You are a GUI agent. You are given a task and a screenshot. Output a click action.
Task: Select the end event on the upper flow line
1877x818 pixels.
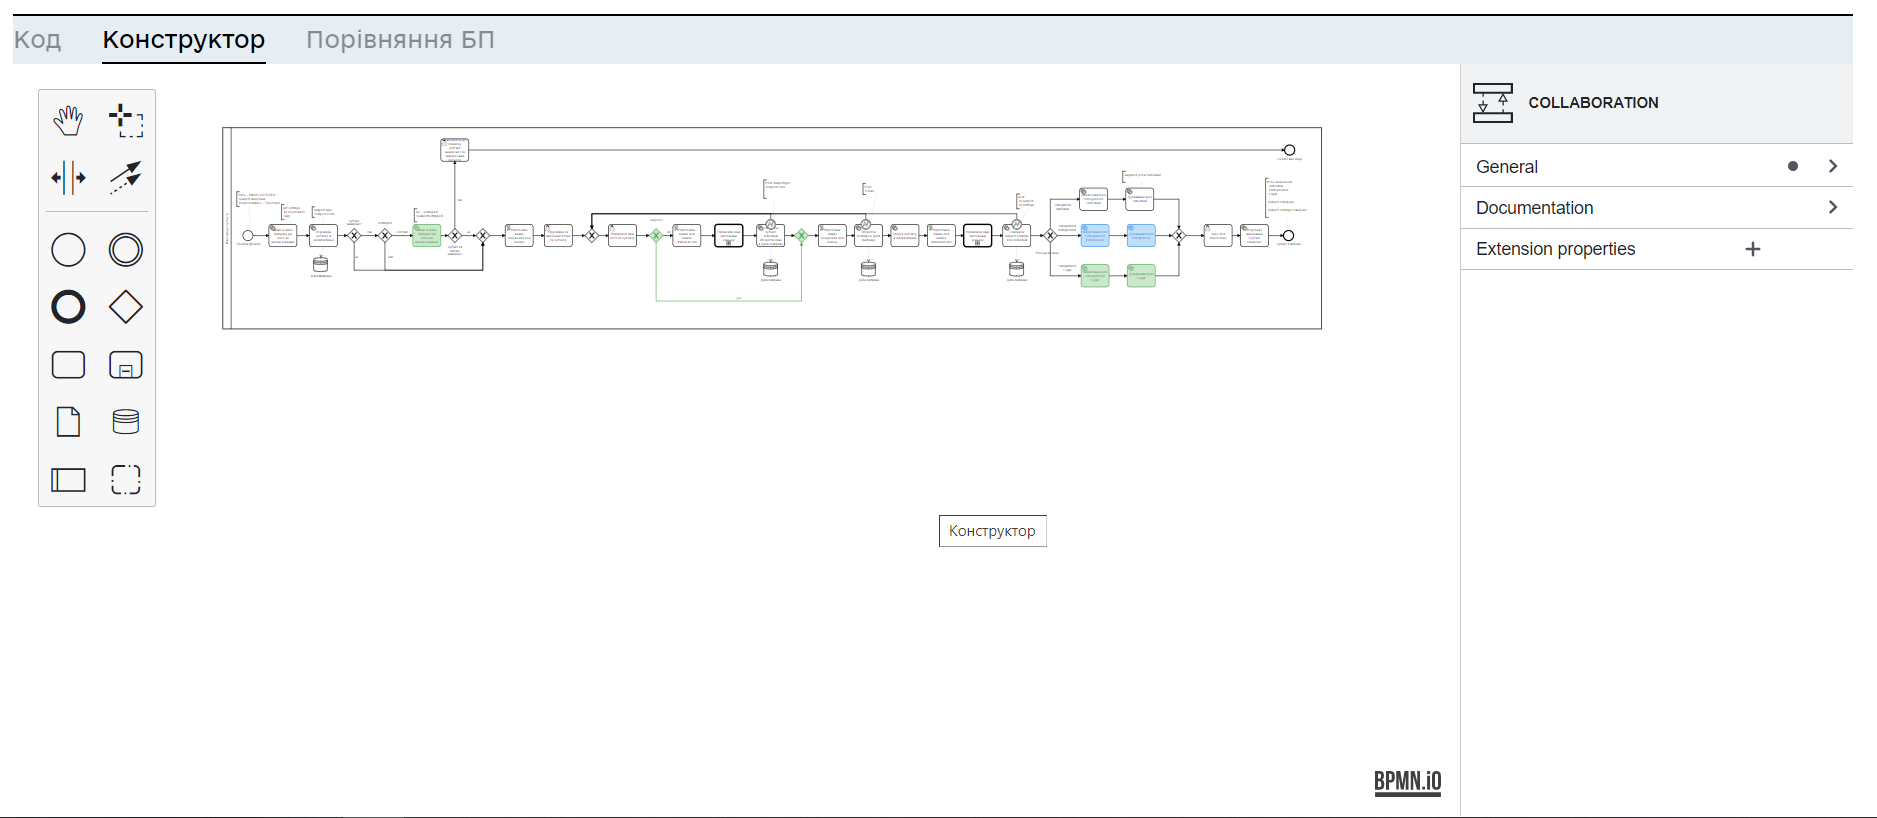[1289, 150]
